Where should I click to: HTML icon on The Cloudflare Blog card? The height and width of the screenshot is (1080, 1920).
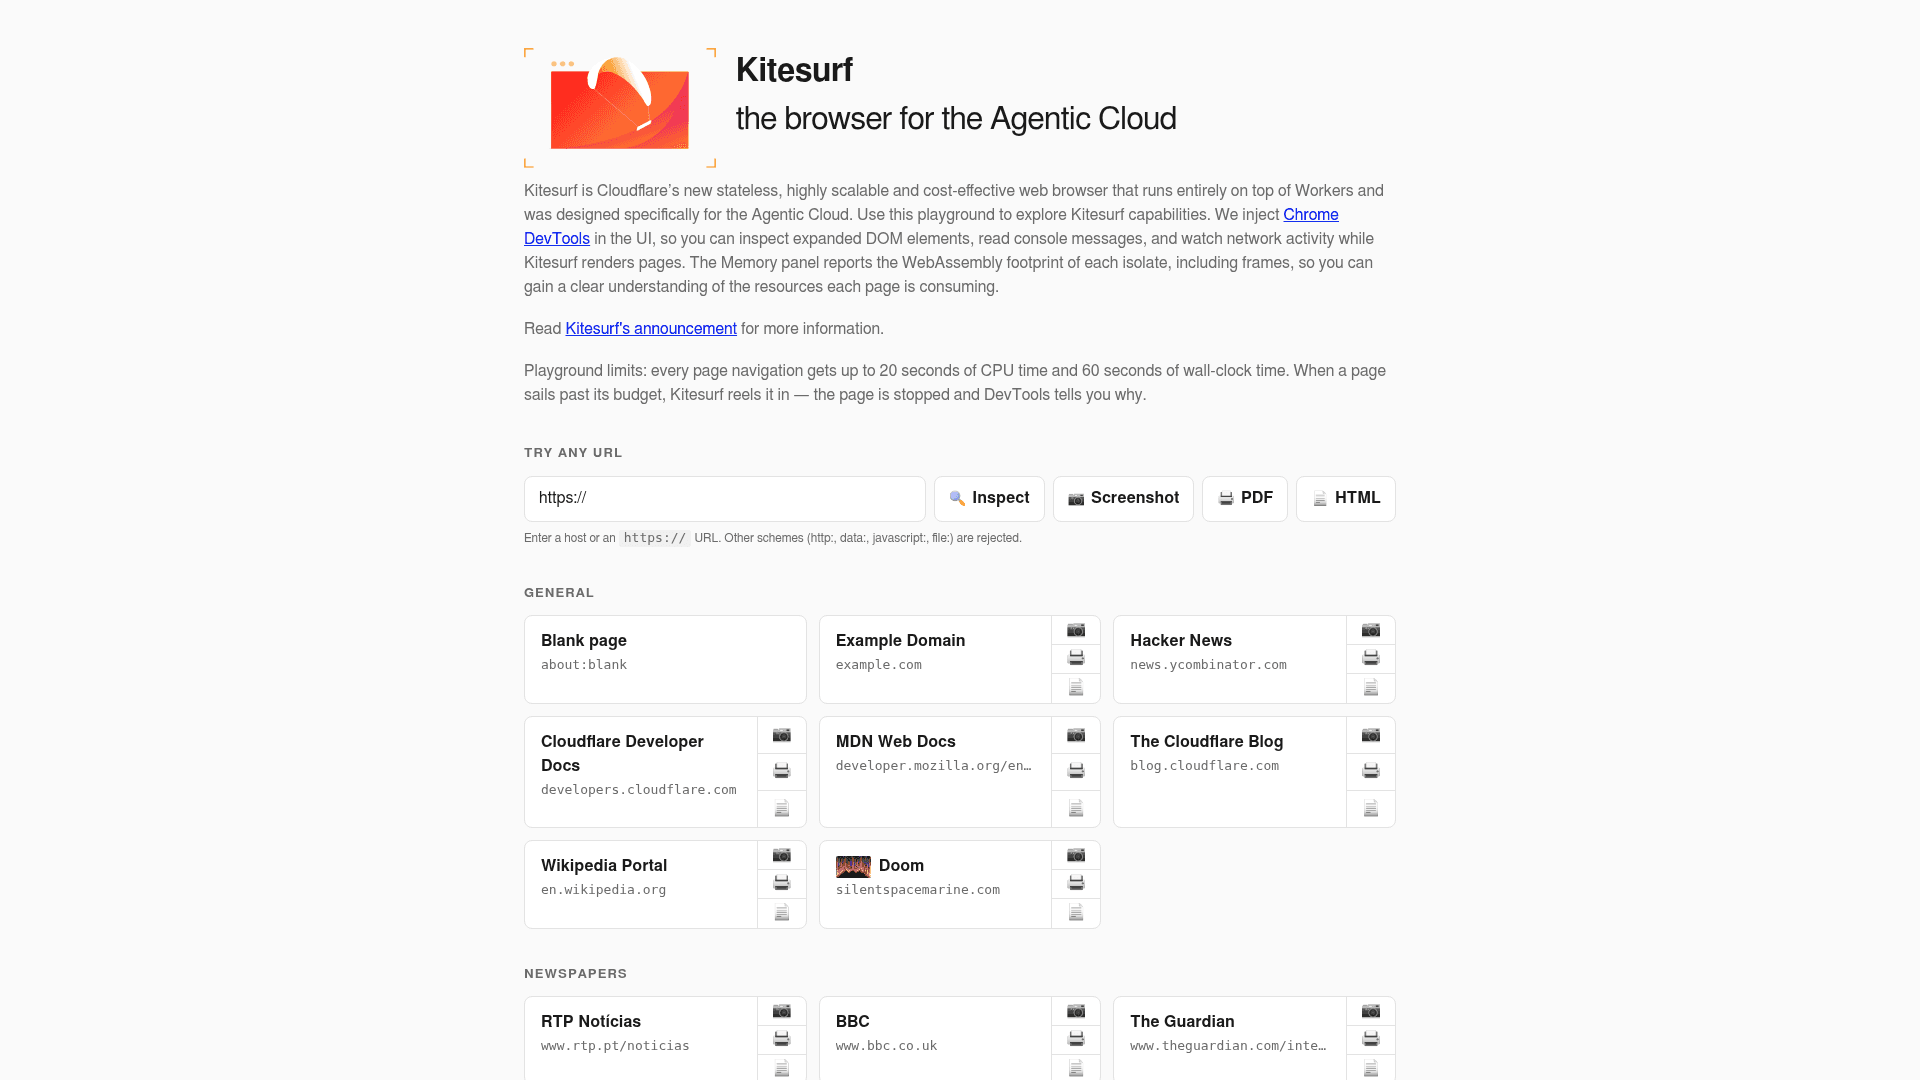point(1371,808)
